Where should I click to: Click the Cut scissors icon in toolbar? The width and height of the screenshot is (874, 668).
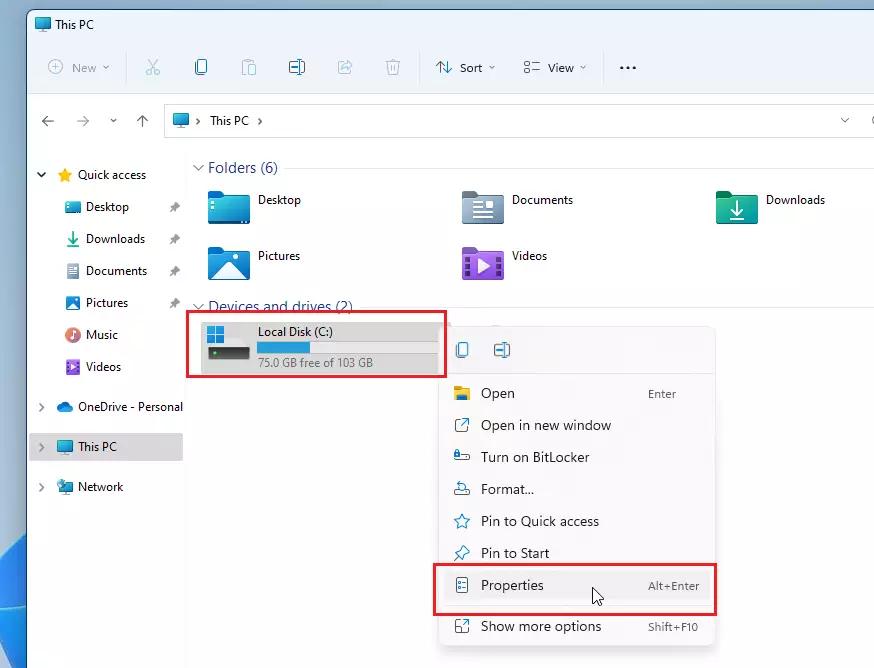tap(152, 67)
